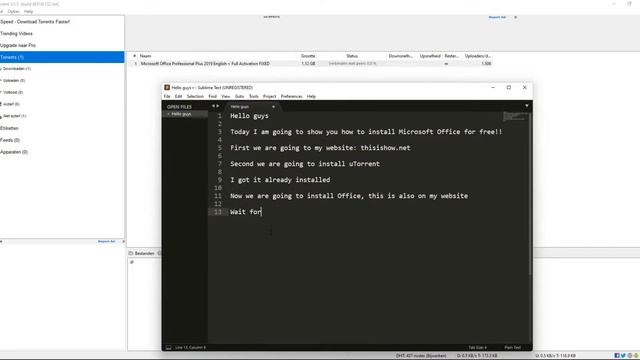
Task: Toggle the side bar status icon
Action: click(x=168, y=347)
